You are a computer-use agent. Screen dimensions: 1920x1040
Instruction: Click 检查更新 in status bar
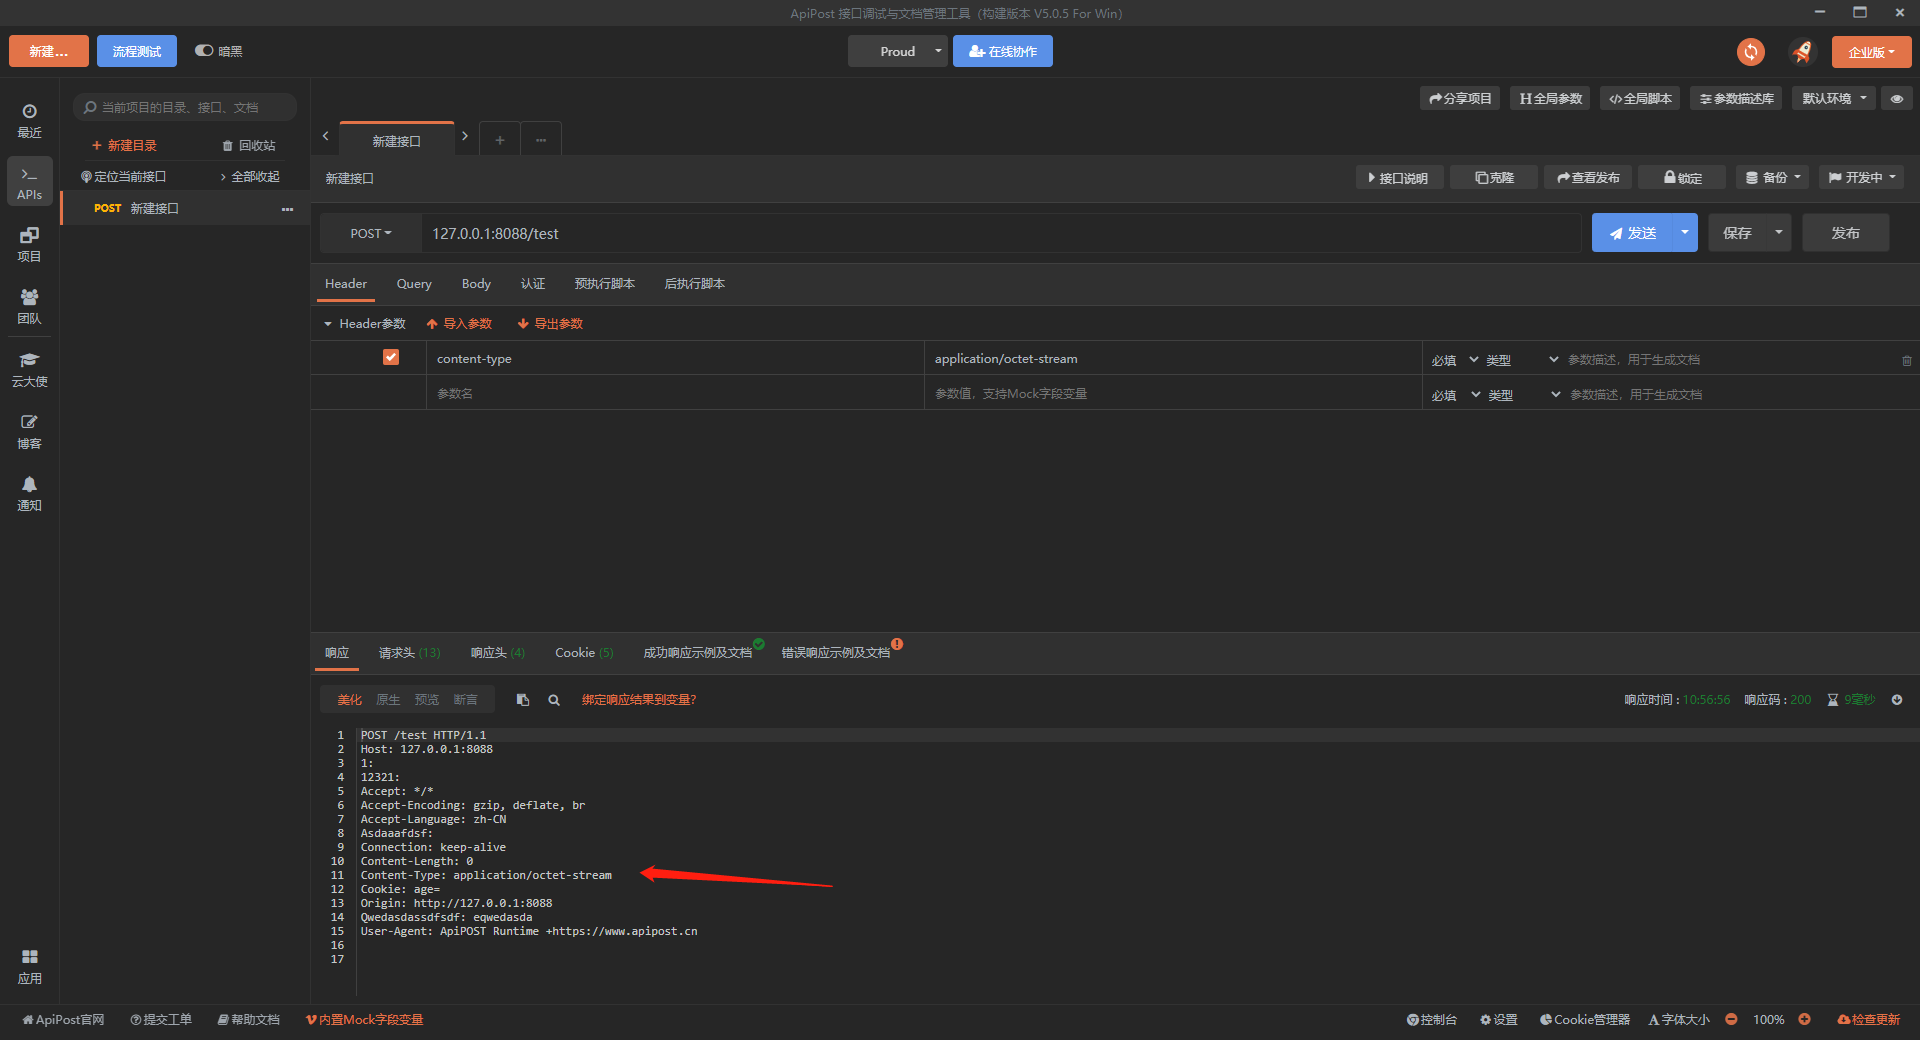click(1868, 1019)
